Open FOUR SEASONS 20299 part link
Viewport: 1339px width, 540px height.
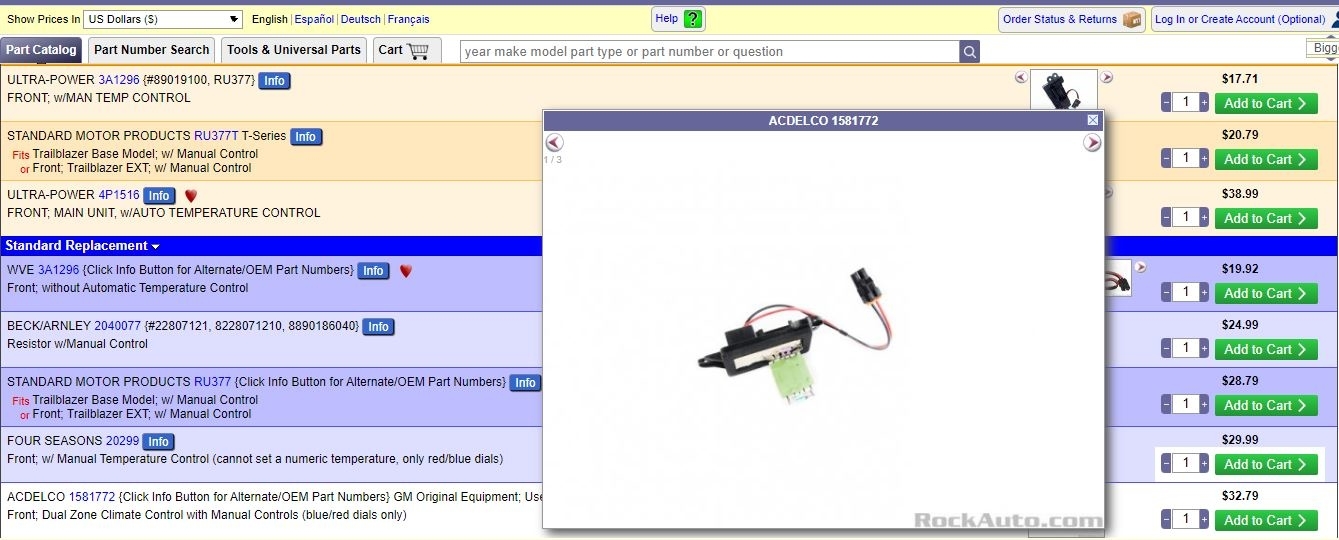[x=123, y=441]
